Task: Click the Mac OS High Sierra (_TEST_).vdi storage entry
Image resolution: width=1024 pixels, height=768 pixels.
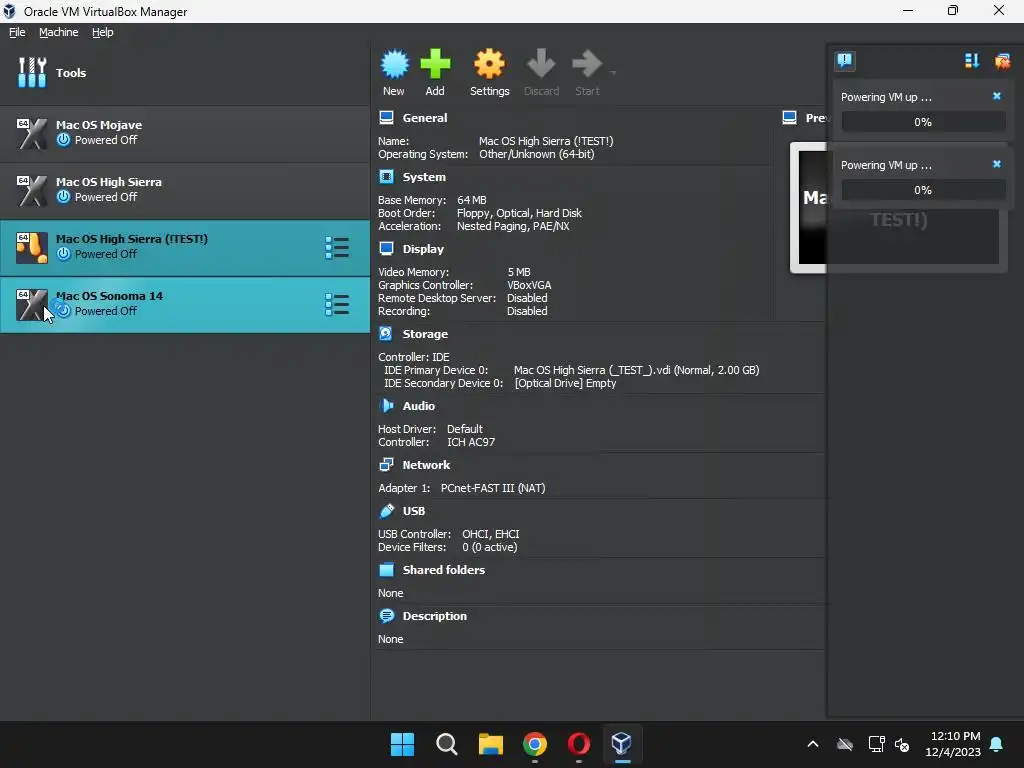Action: coord(636,370)
